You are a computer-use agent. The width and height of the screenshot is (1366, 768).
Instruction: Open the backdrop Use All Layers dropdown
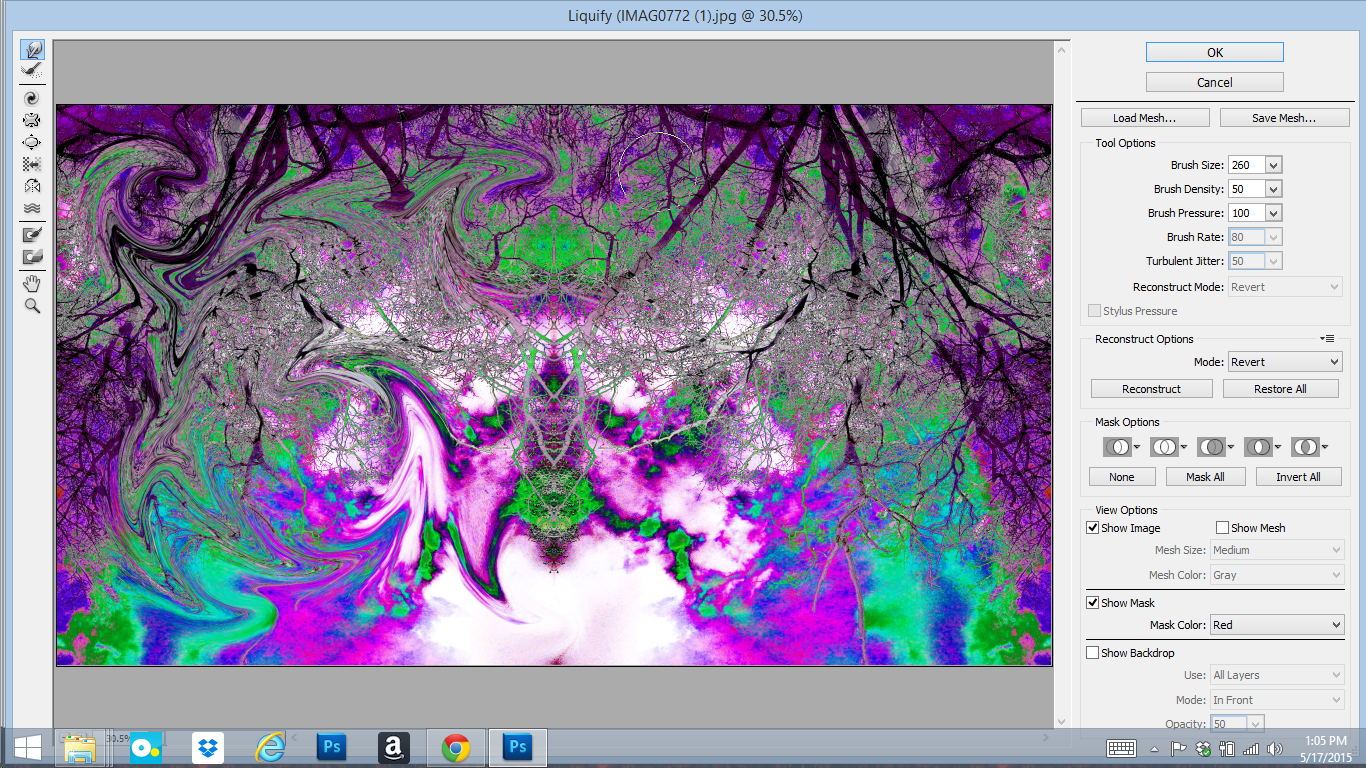click(x=1277, y=675)
